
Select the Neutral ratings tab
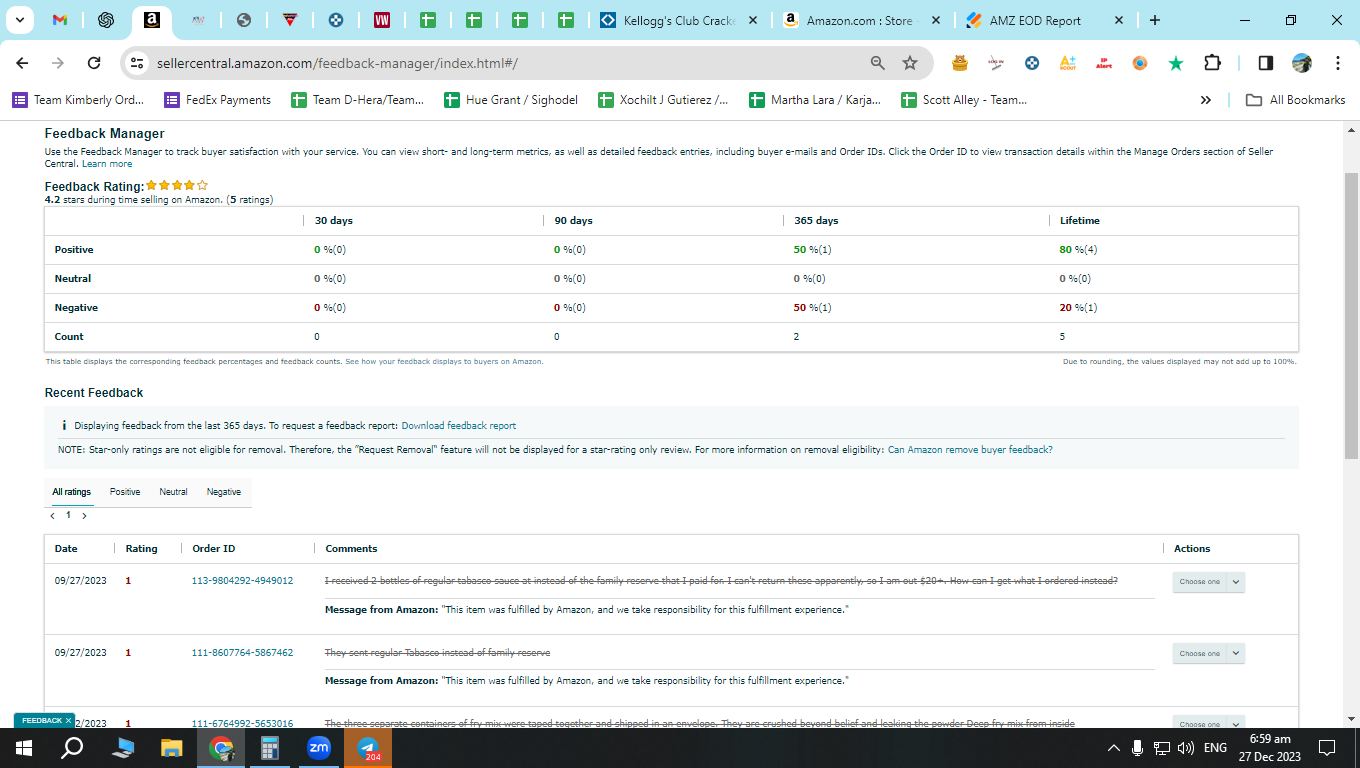[173, 492]
